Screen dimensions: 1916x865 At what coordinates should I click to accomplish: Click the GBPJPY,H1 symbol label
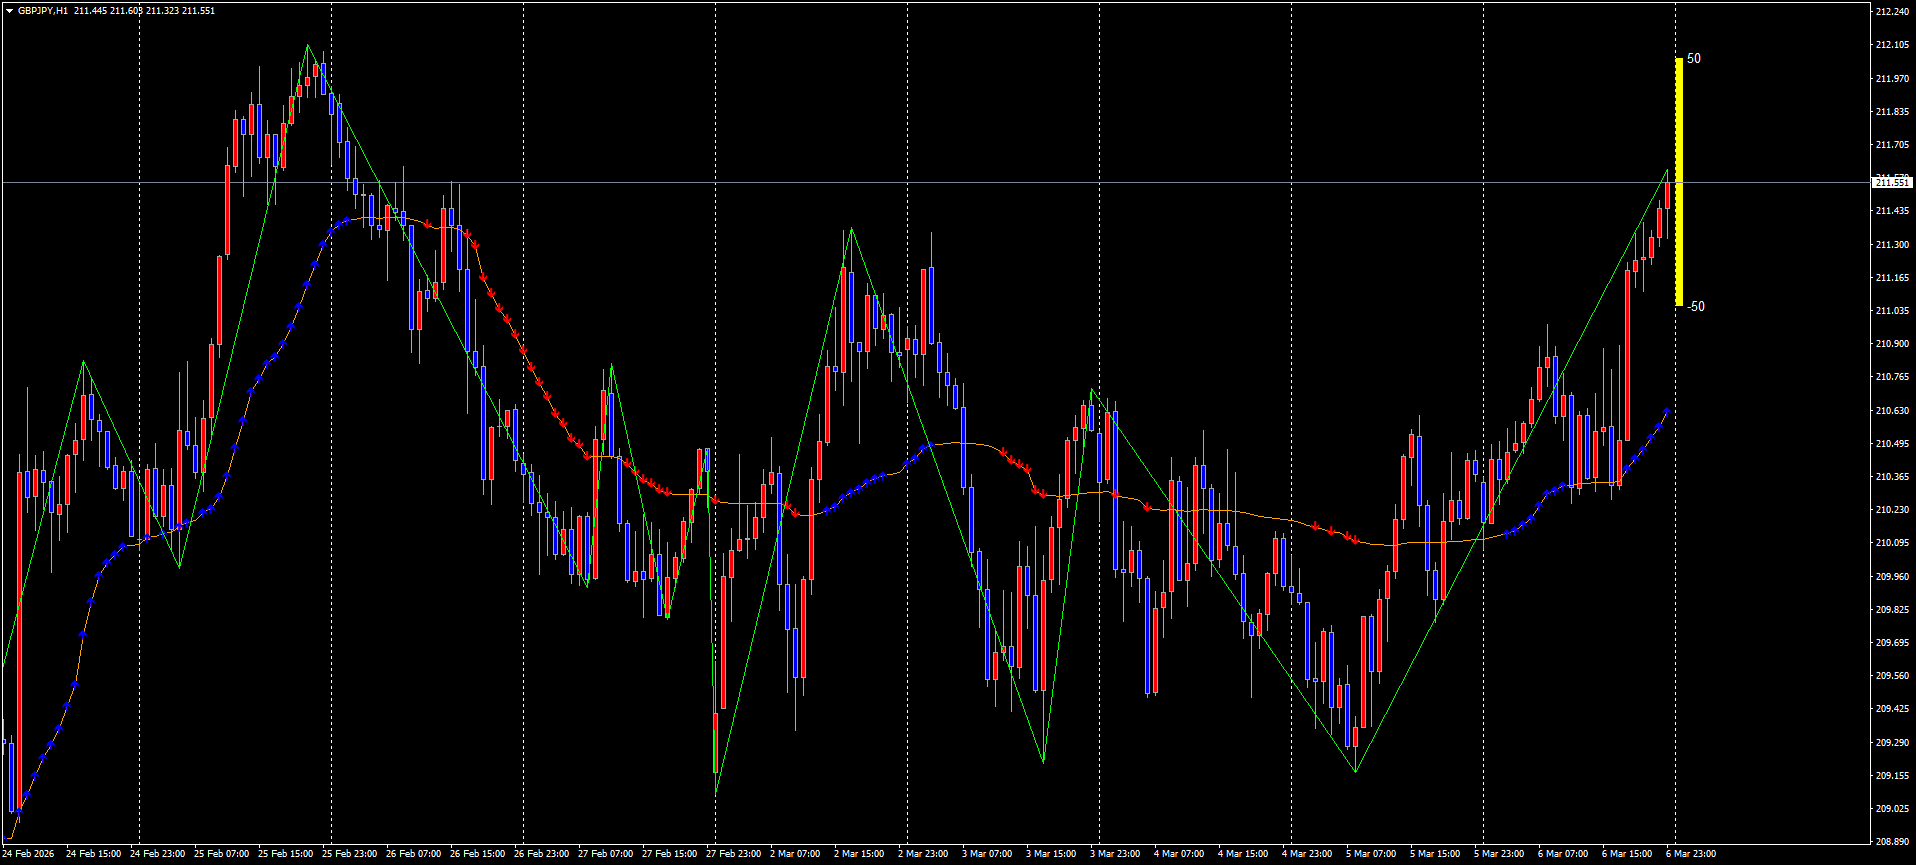coord(43,11)
